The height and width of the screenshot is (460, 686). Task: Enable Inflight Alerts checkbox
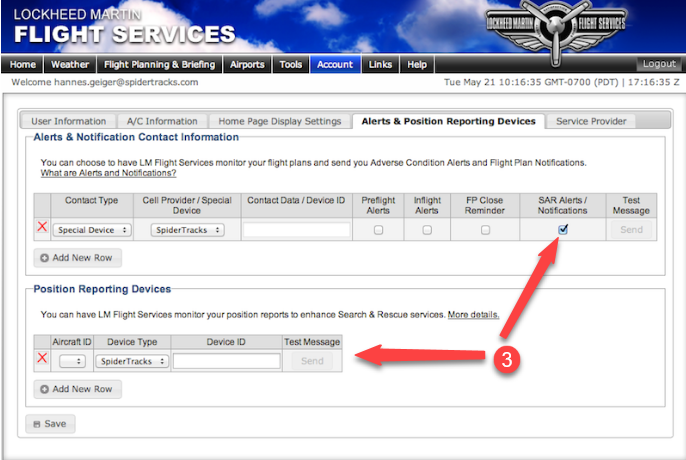click(427, 230)
